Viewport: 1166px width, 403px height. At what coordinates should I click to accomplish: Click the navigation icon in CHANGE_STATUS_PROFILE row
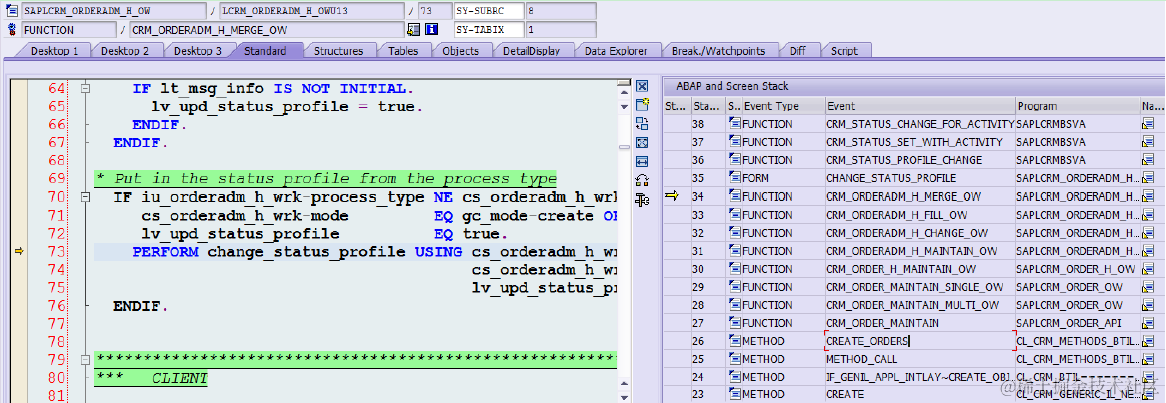(x=1148, y=178)
